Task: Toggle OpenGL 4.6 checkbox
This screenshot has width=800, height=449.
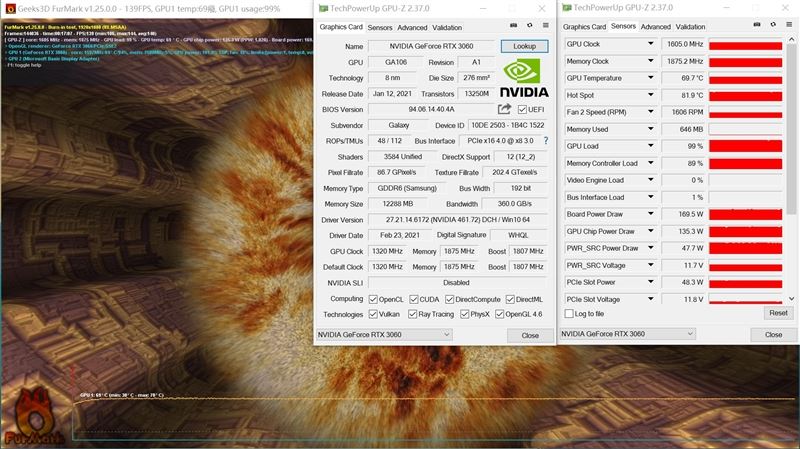Action: coord(499,314)
